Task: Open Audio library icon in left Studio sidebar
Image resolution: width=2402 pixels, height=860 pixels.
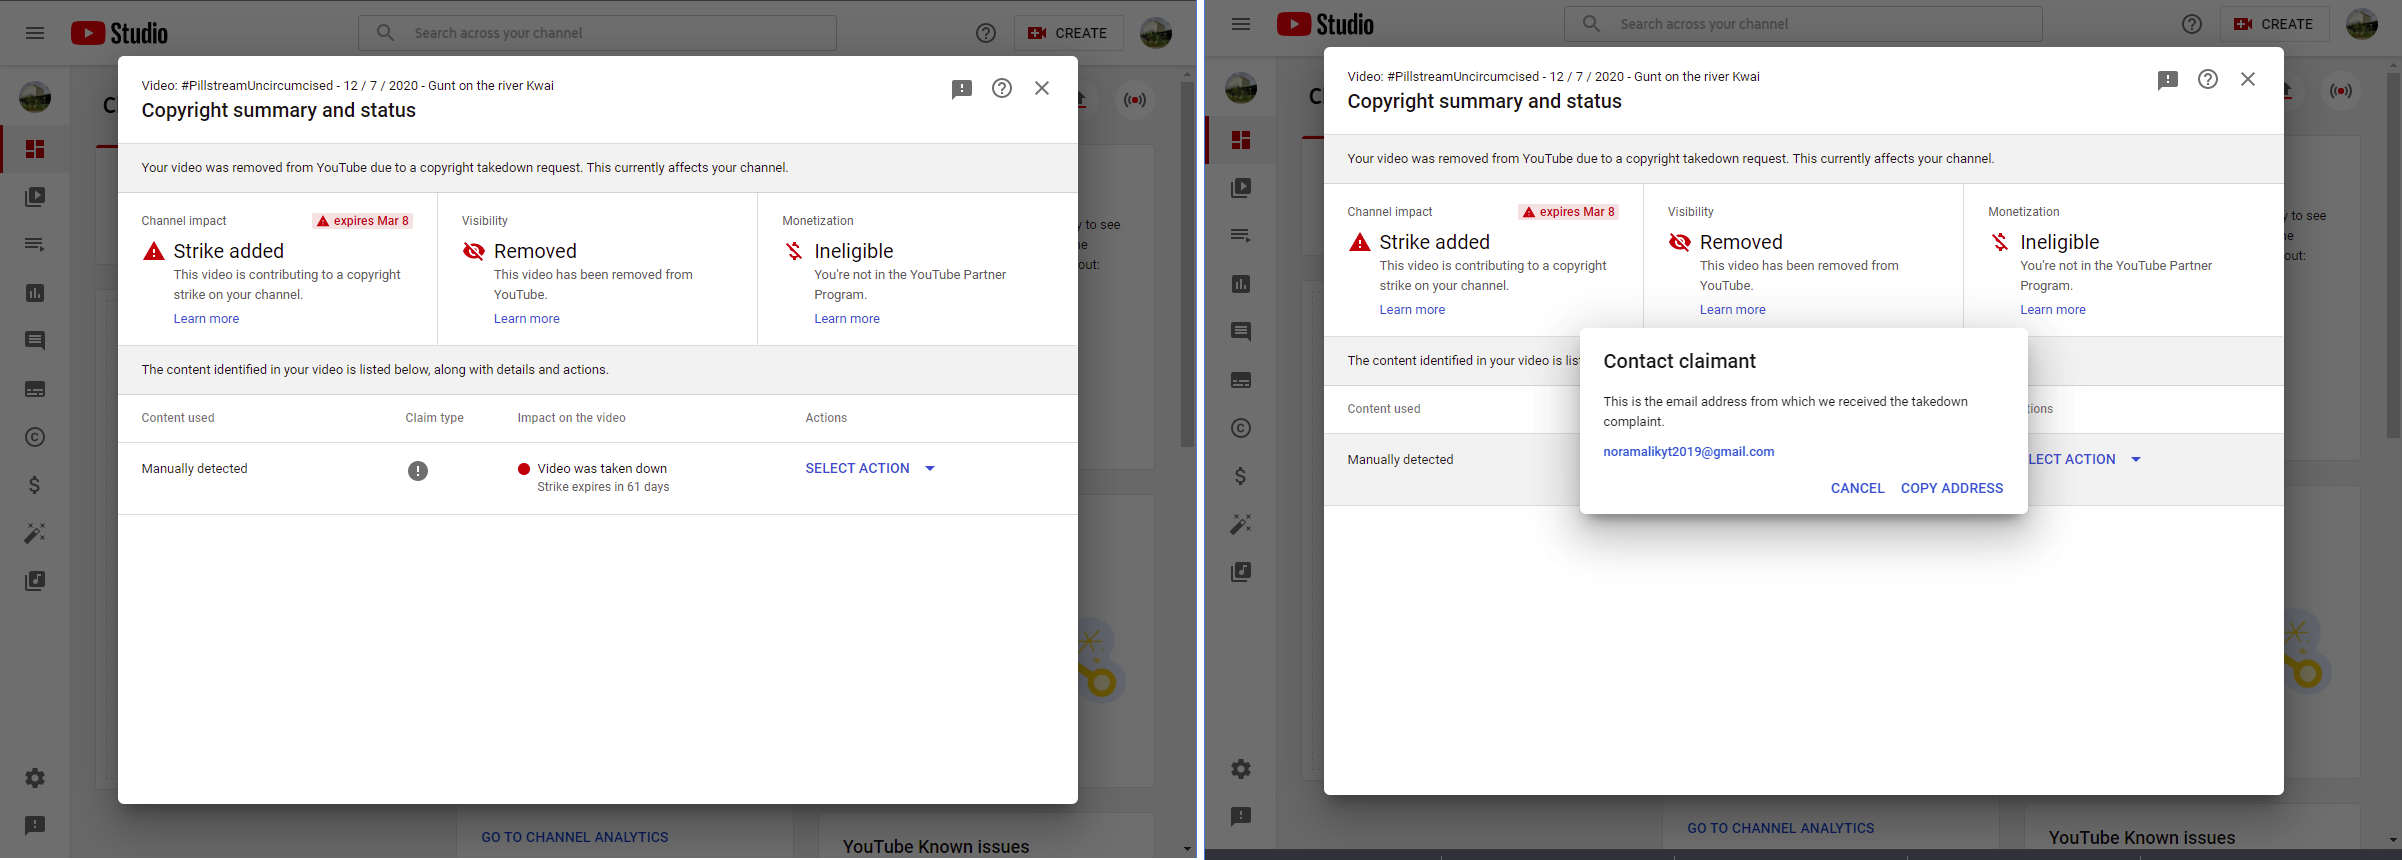Action: (x=35, y=581)
